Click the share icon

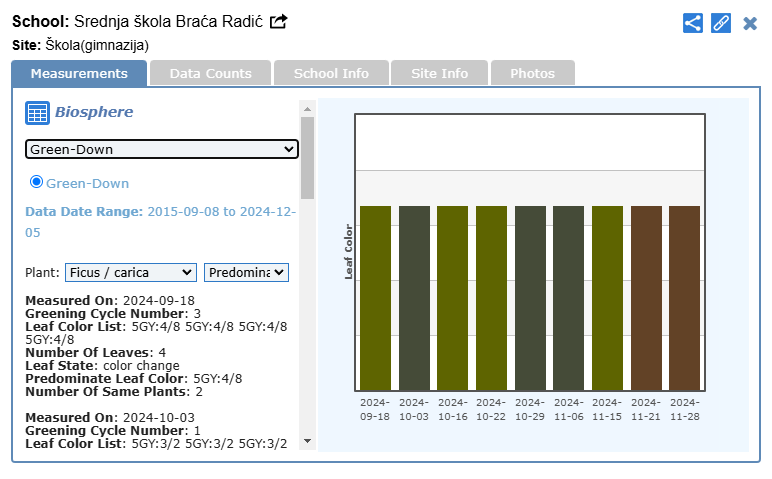pos(693,23)
